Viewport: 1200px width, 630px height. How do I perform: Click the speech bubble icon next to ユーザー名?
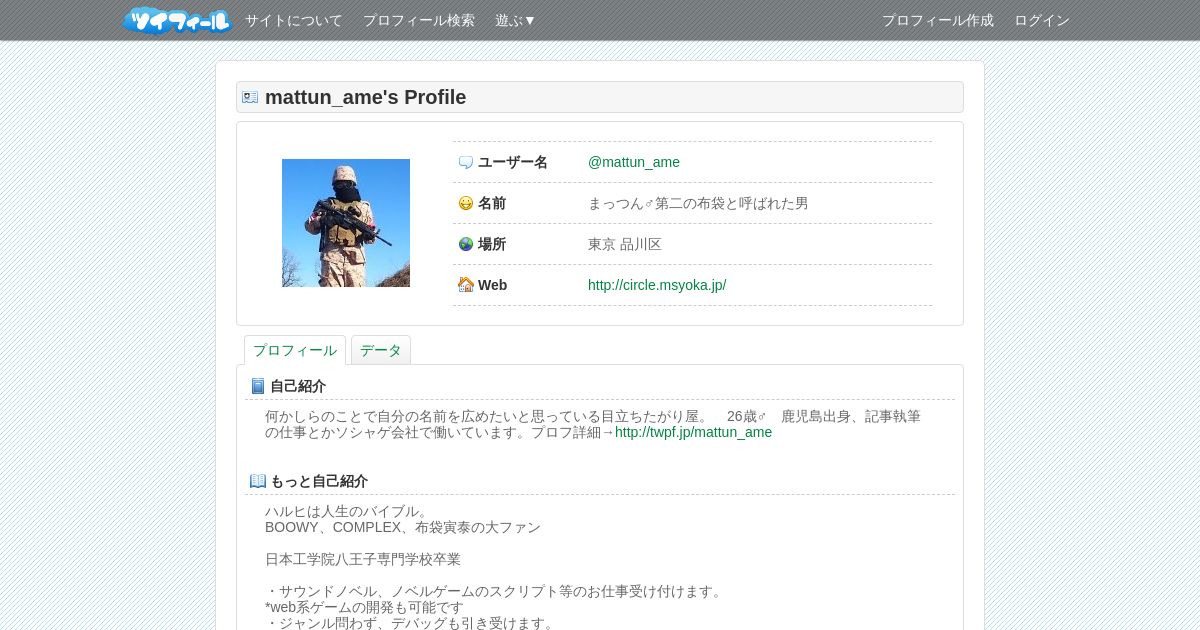tap(466, 162)
